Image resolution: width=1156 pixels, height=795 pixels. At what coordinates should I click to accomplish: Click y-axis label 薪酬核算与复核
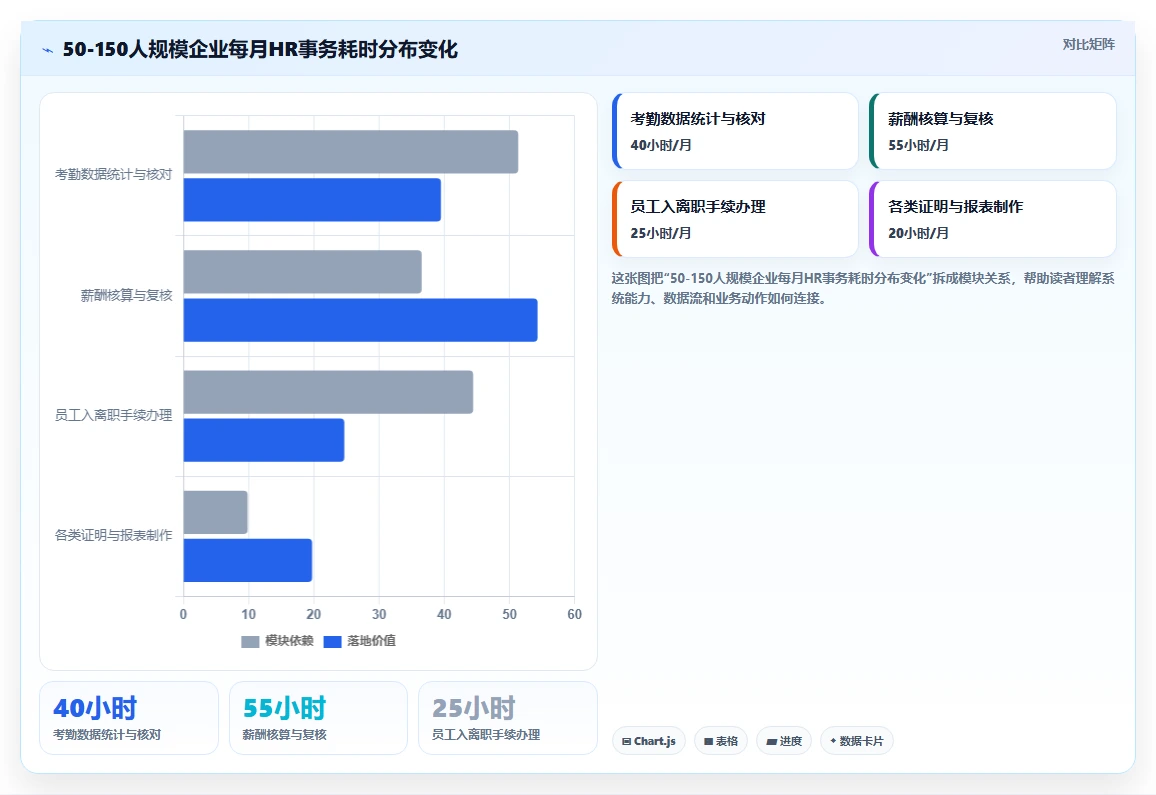pos(126,296)
